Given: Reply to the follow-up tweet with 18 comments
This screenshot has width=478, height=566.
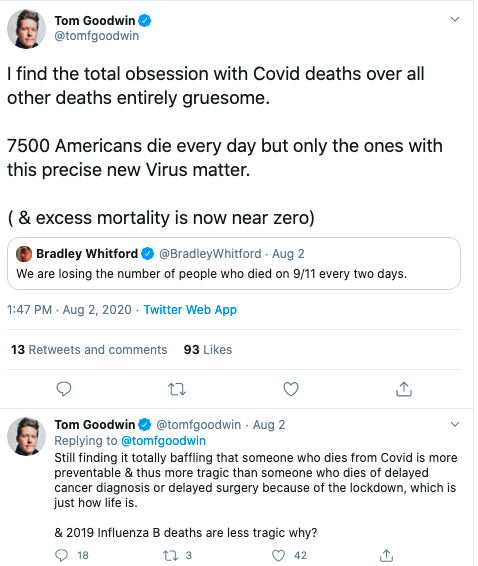Looking at the screenshot, I should click(x=61, y=555).
